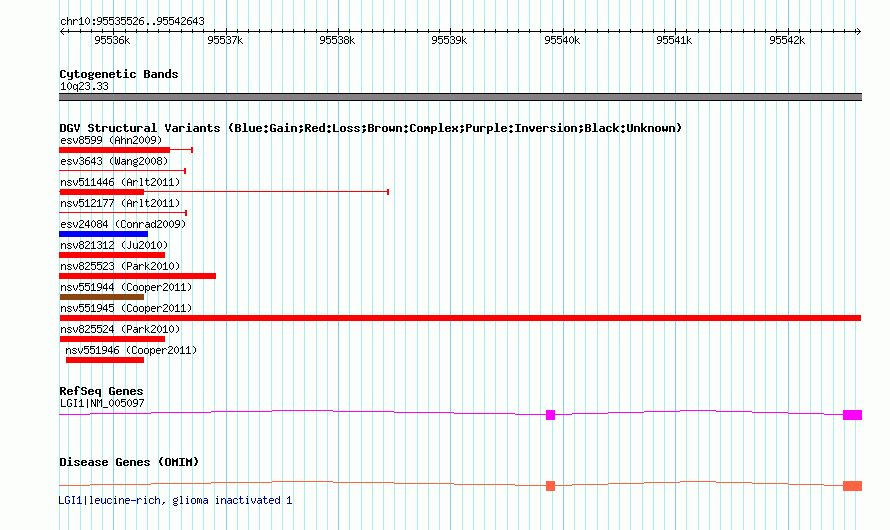Screen dimensions: 890x530
Task: Select the esv8599 red loss bar
Action: 115,150
